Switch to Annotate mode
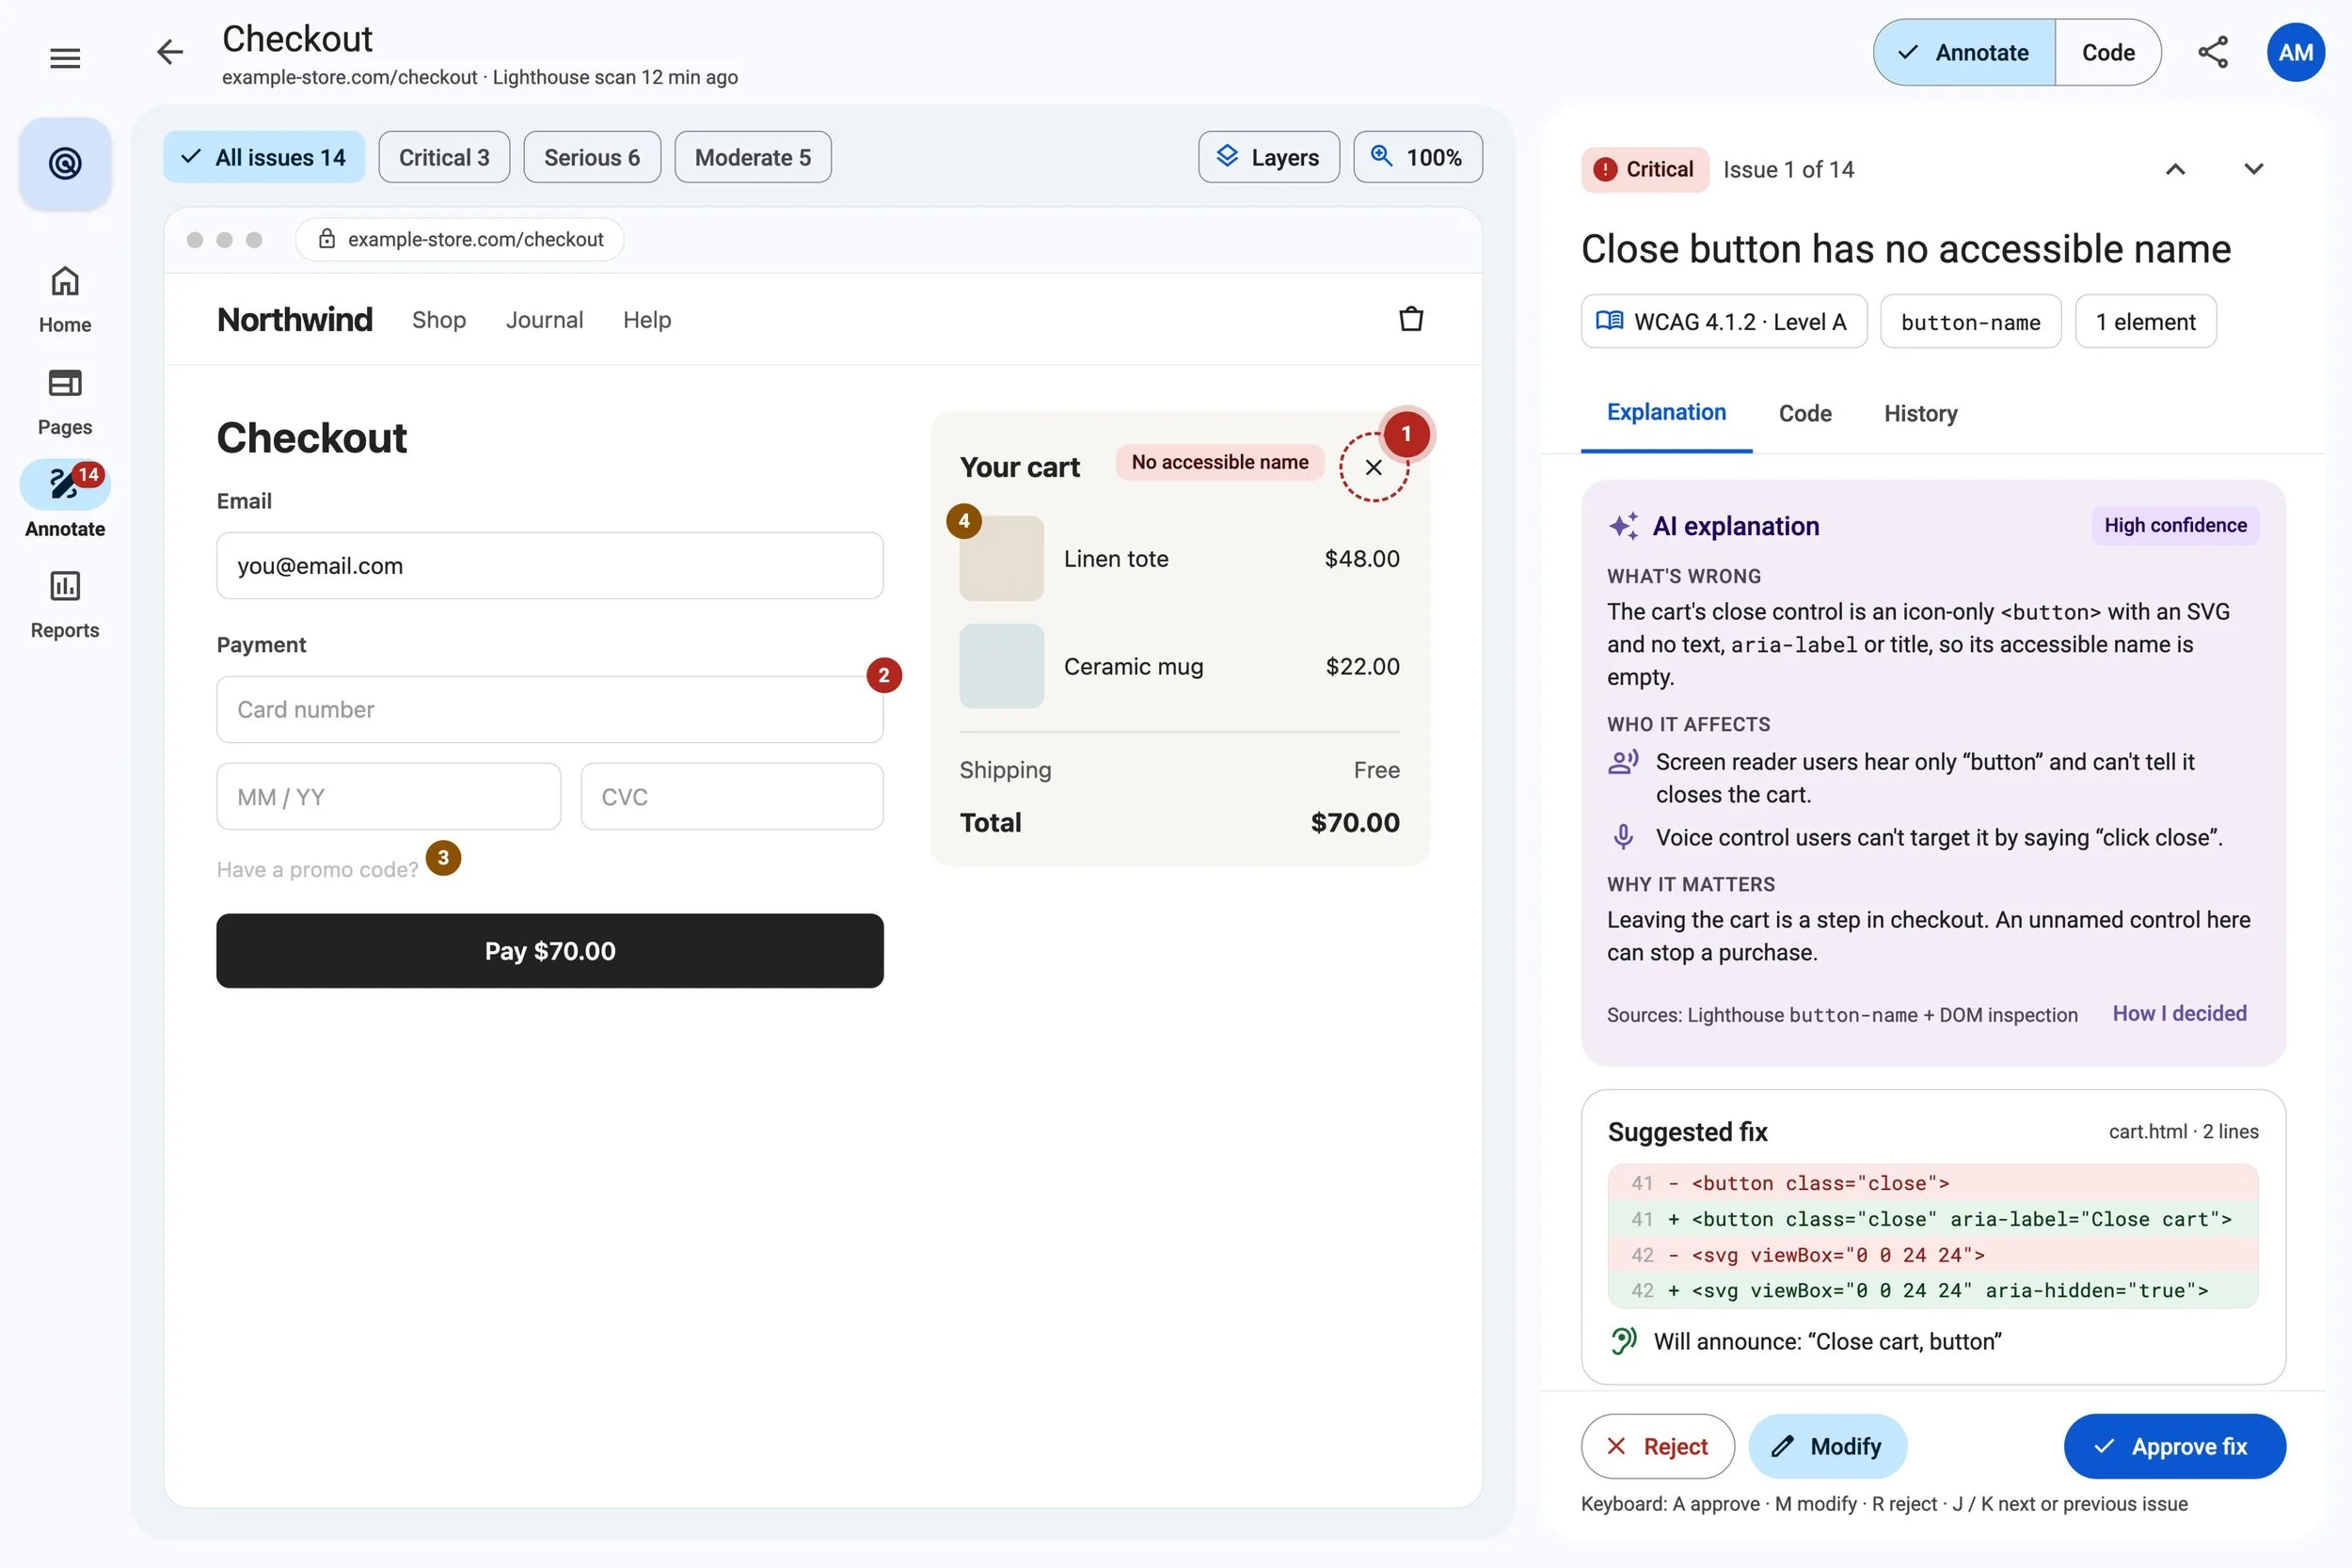This screenshot has height=1568, width=2352. tap(1963, 52)
